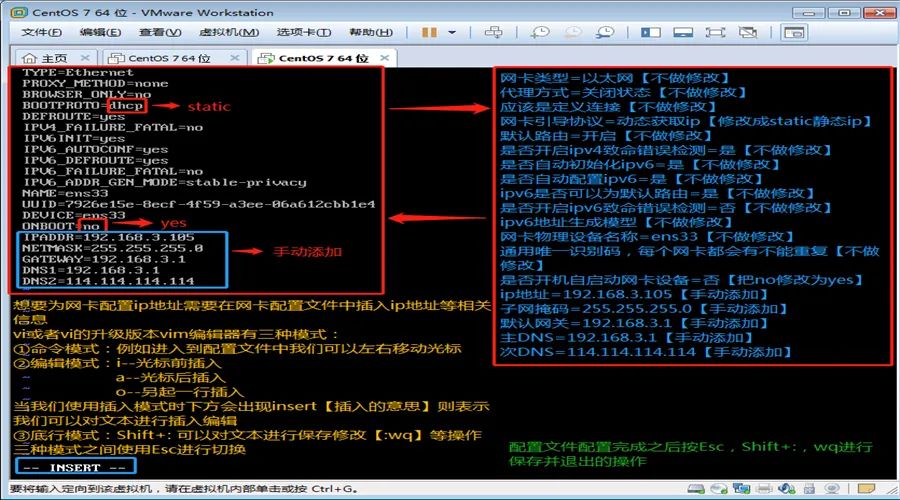This screenshot has height=500, width=900.
Task: Open the 查看(V) menu
Action: coord(160,32)
